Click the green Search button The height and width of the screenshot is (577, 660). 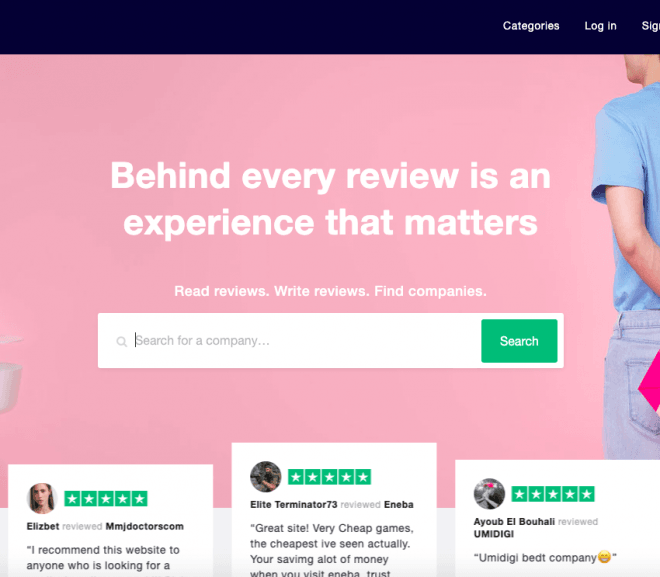pyautogui.click(x=519, y=341)
